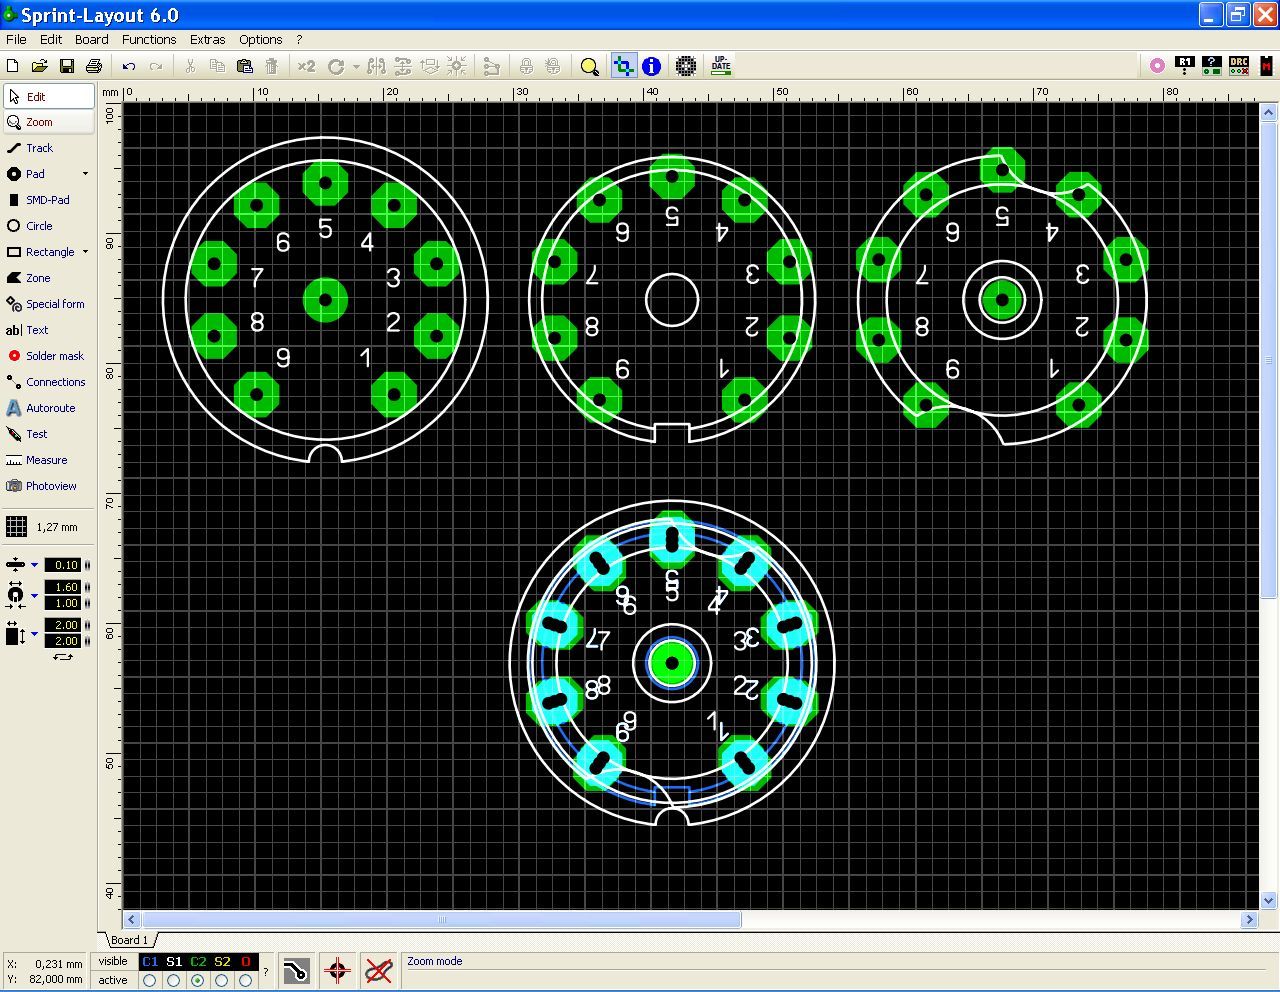
Task: Select the Track tool
Action: 48,148
